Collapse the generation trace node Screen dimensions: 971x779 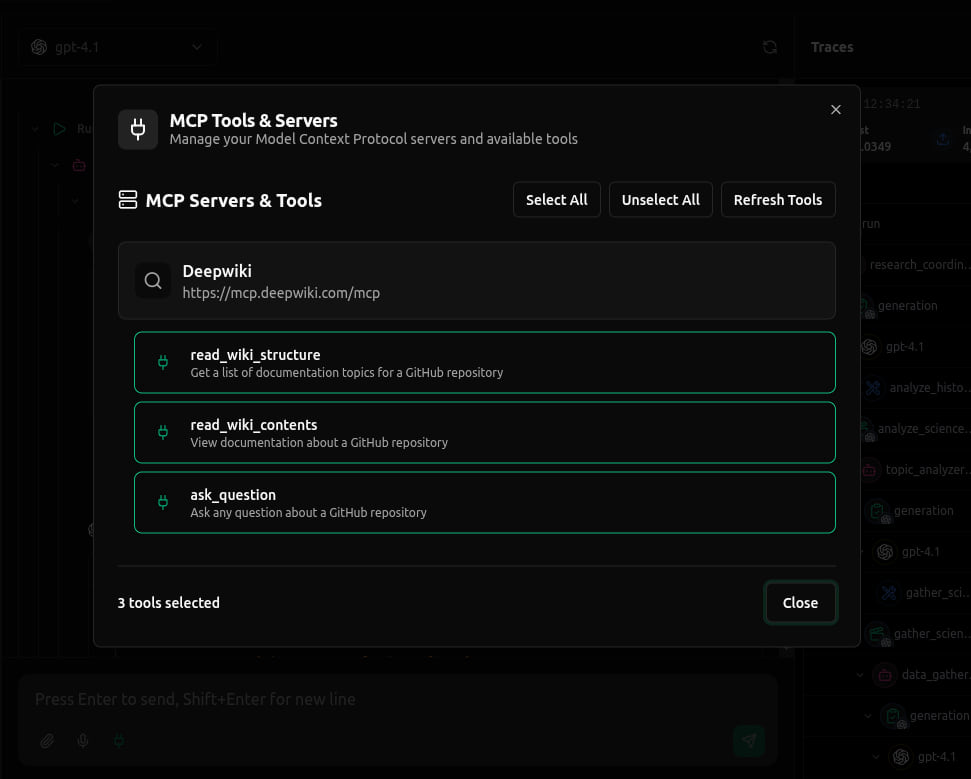coord(868,715)
